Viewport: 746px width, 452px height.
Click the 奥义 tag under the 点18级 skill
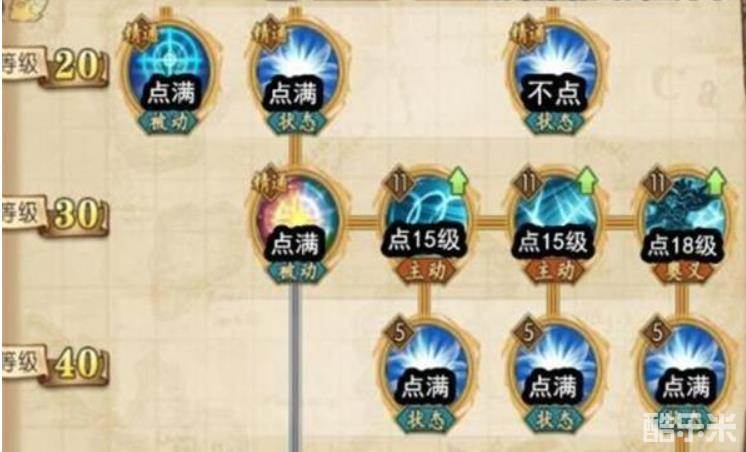683,271
